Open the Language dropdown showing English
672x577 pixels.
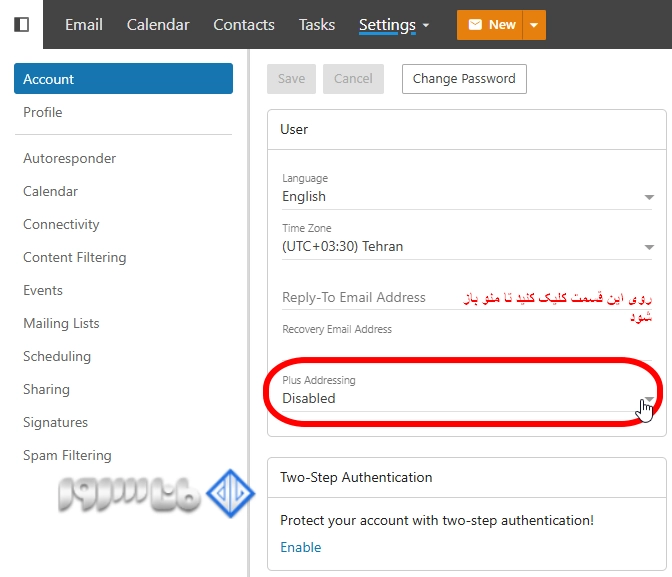467,196
